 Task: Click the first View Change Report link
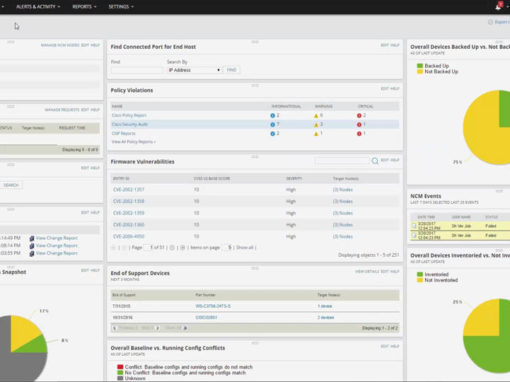57,238
